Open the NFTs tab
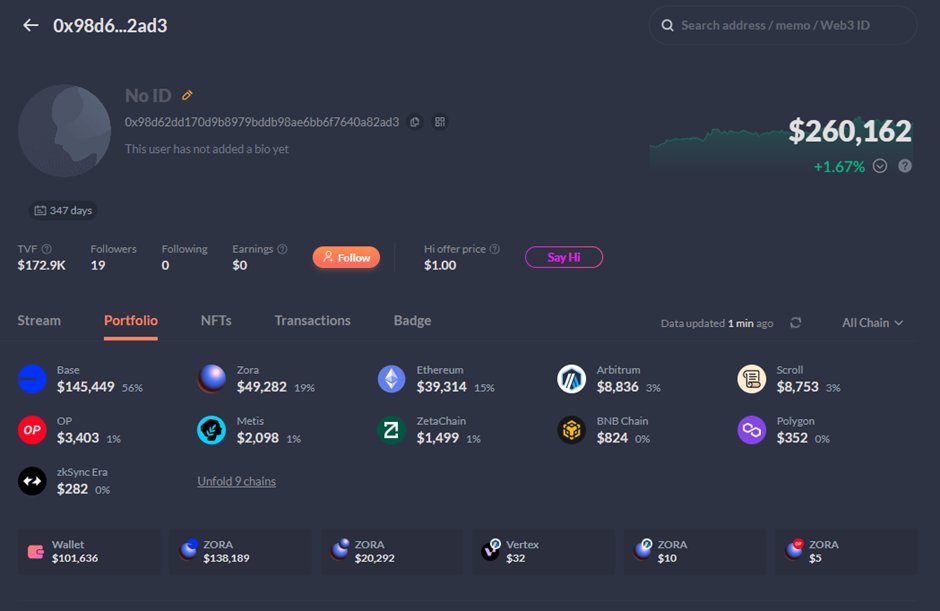940x611 pixels. 216,320
